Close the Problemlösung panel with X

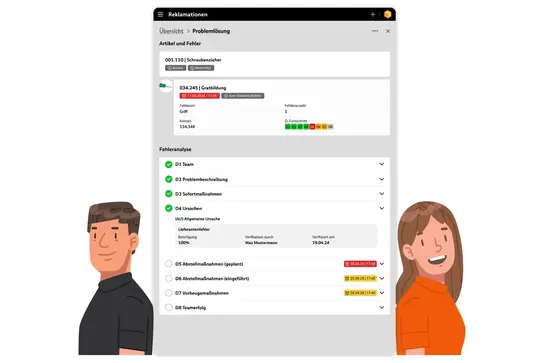(x=388, y=31)
